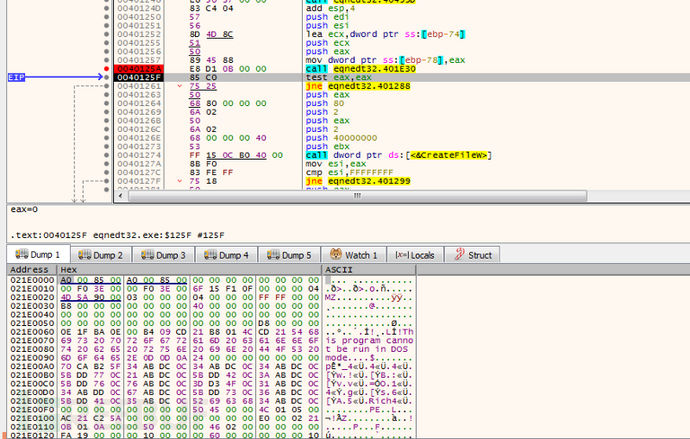This screenshot has width=690, height=439.
Task: Toggle breakpoint dot next to 00401261
Action: (106, 86)
